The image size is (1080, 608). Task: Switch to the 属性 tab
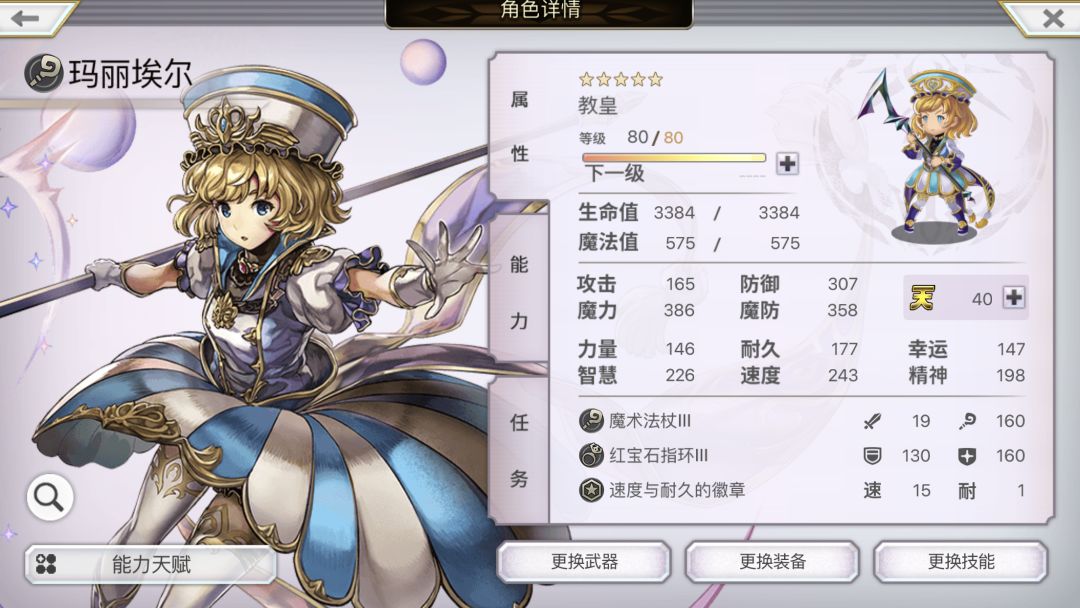[x=519, y=127]
